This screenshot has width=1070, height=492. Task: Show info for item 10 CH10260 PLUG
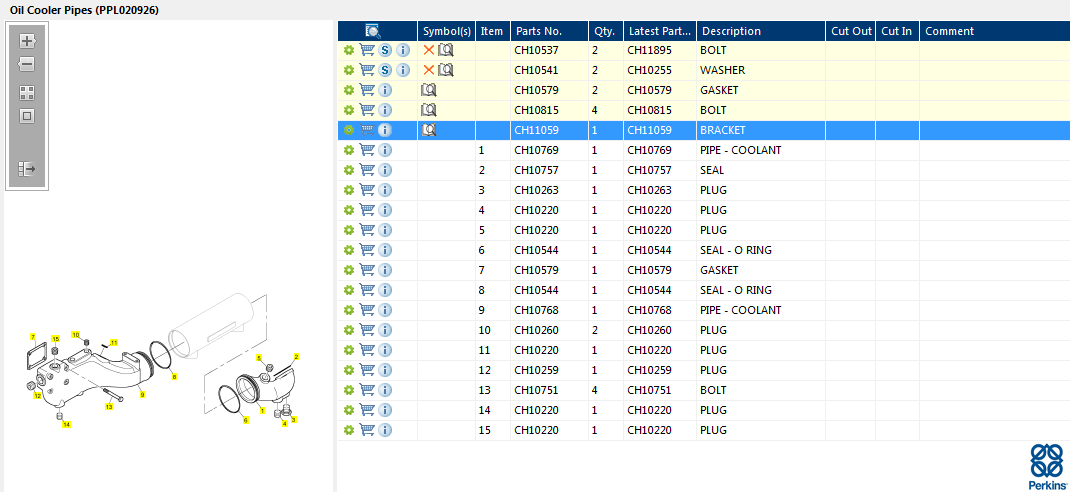385,330
